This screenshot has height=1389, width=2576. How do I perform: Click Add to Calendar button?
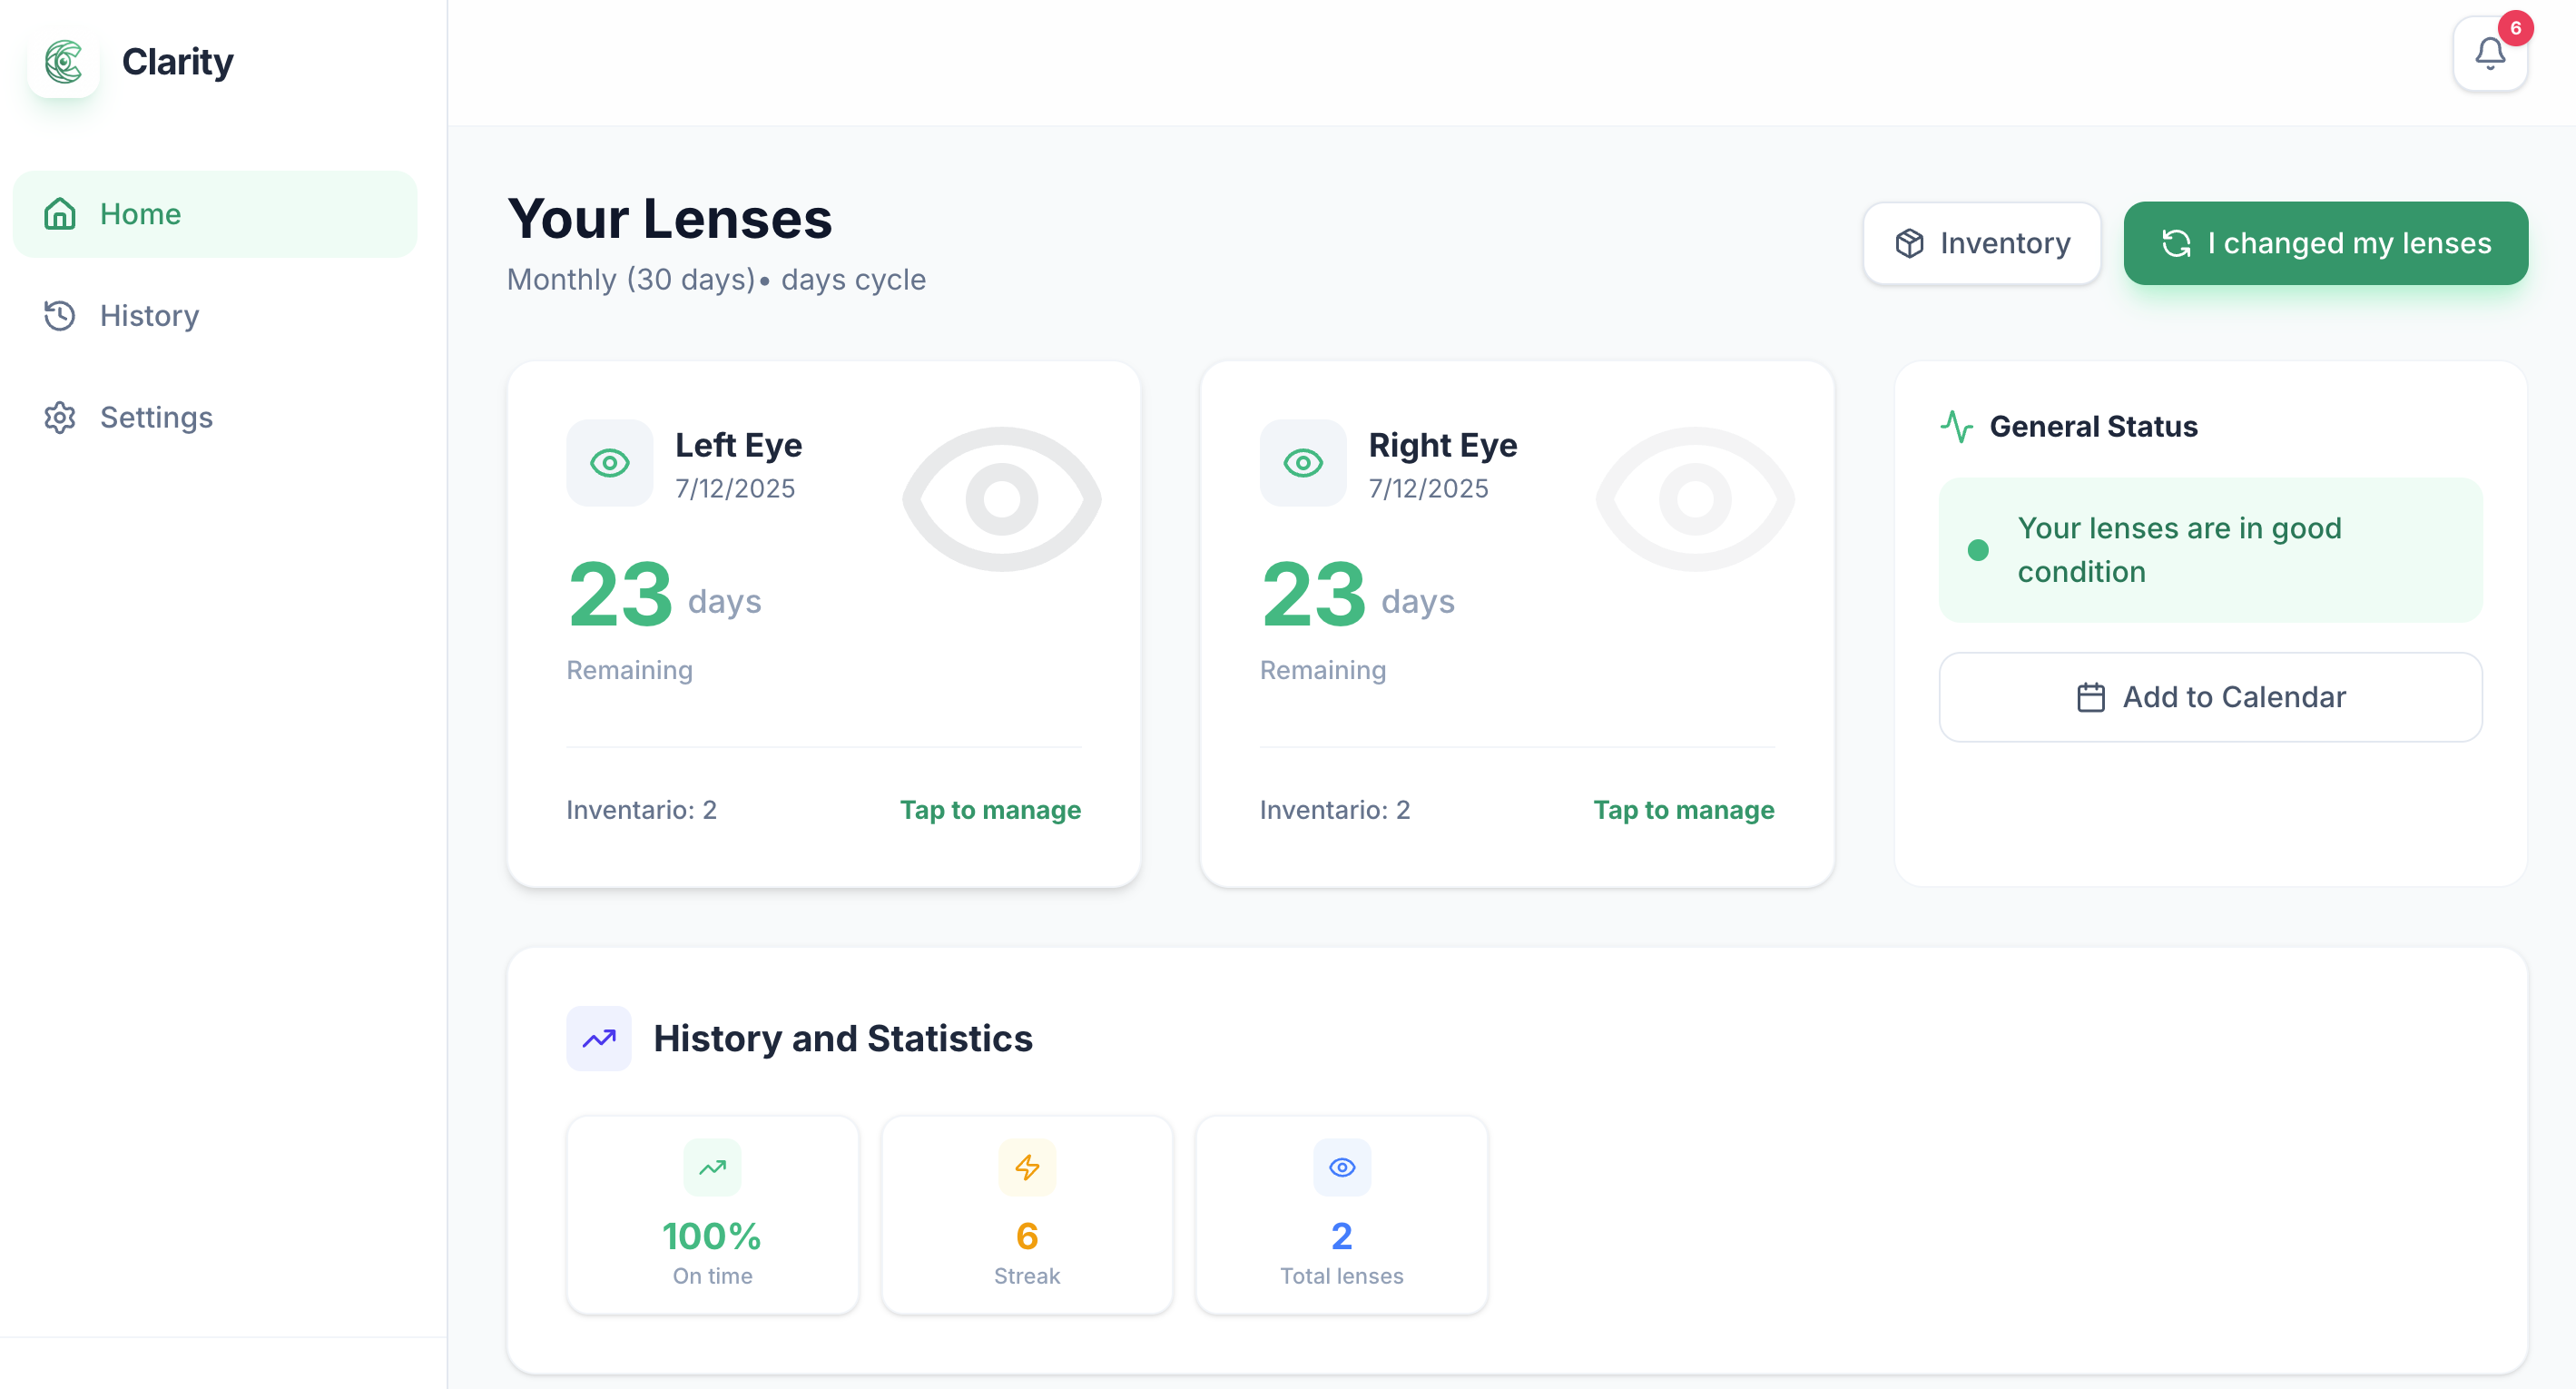(2210, 697)
